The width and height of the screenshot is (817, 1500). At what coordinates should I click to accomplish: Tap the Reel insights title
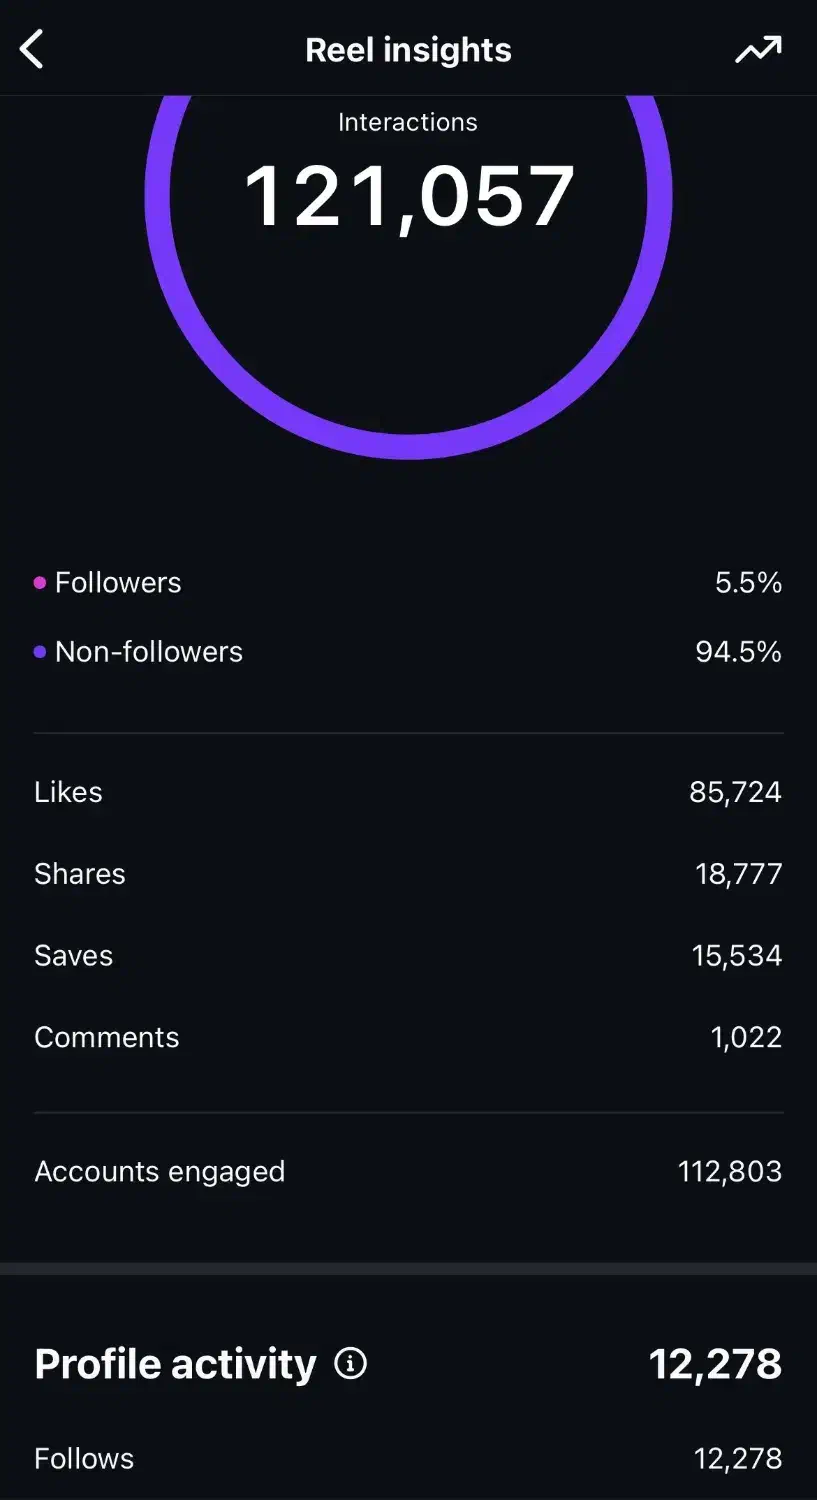408,50
